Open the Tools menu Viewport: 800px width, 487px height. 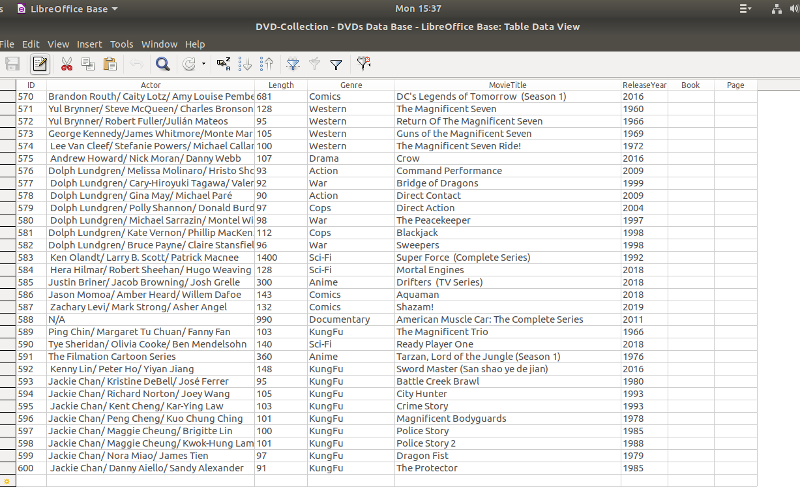coord(121,44)
